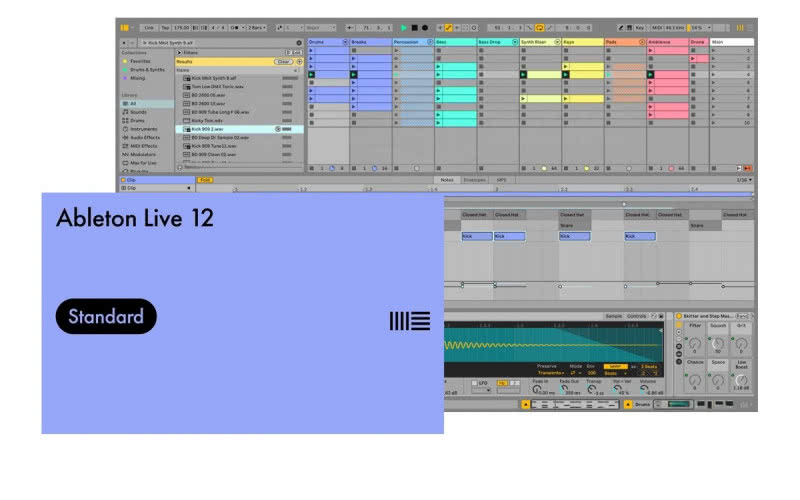Select Favorites collection in browser

pyautogui.click(x=140, y=61)
